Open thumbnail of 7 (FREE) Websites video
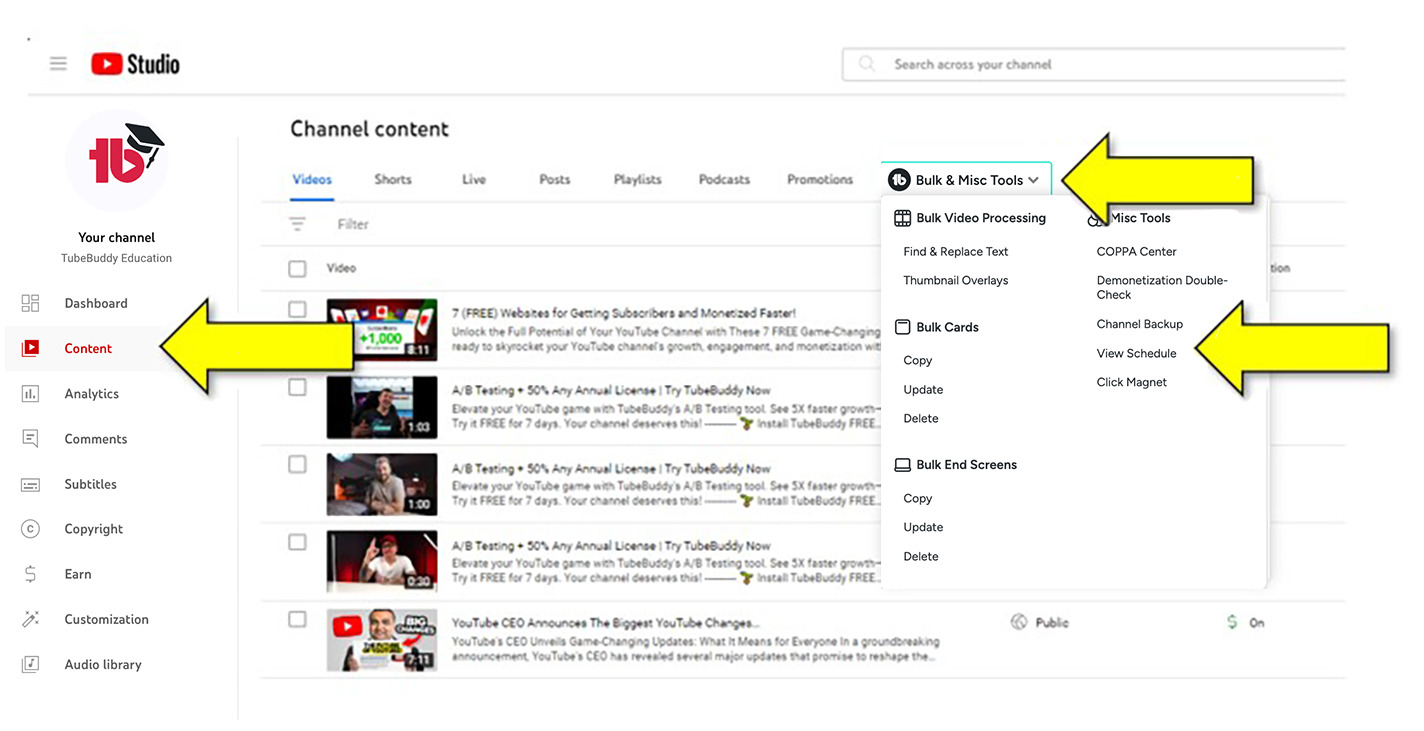This screenshot has height=731, width=1424. 382,329
